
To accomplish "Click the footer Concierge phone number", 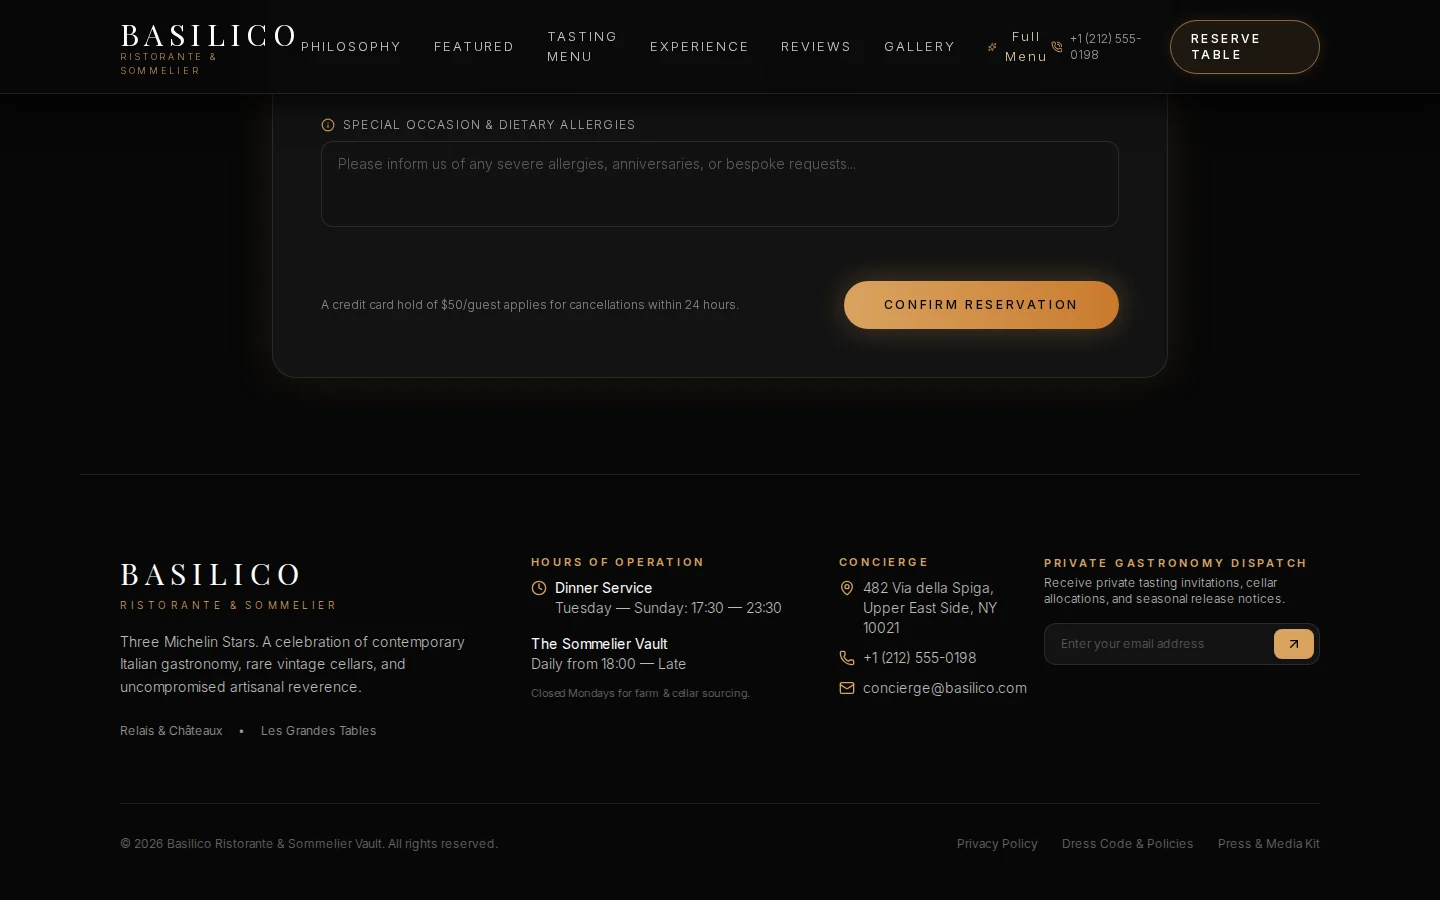I will click(x=920, y=658).
